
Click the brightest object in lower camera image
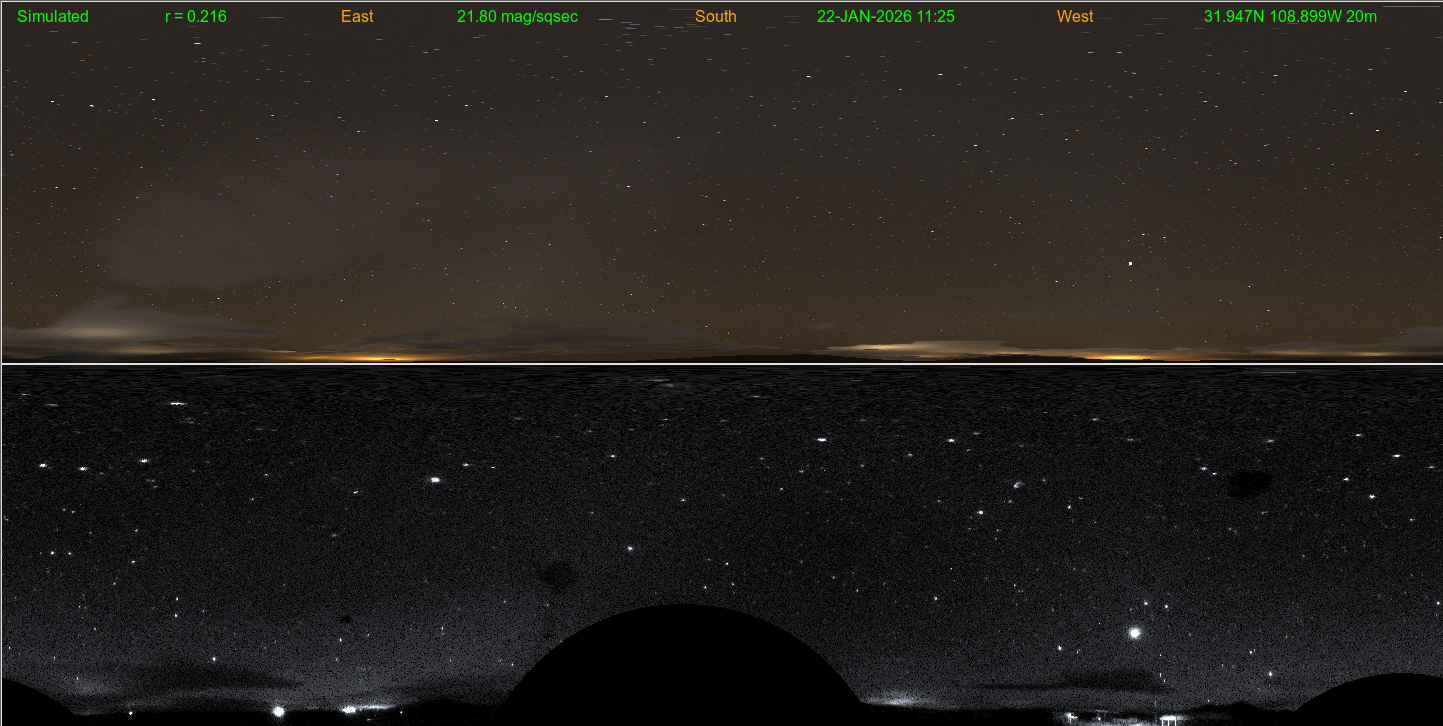click(1134, 633)
